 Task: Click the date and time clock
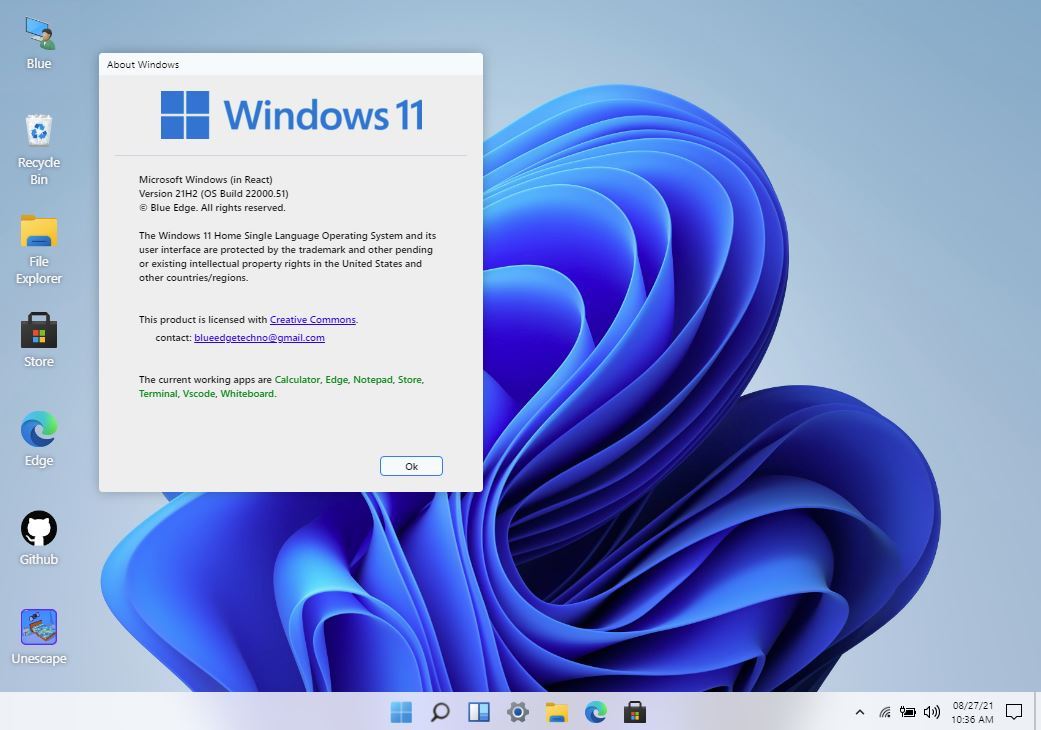(x=972, y=712)
